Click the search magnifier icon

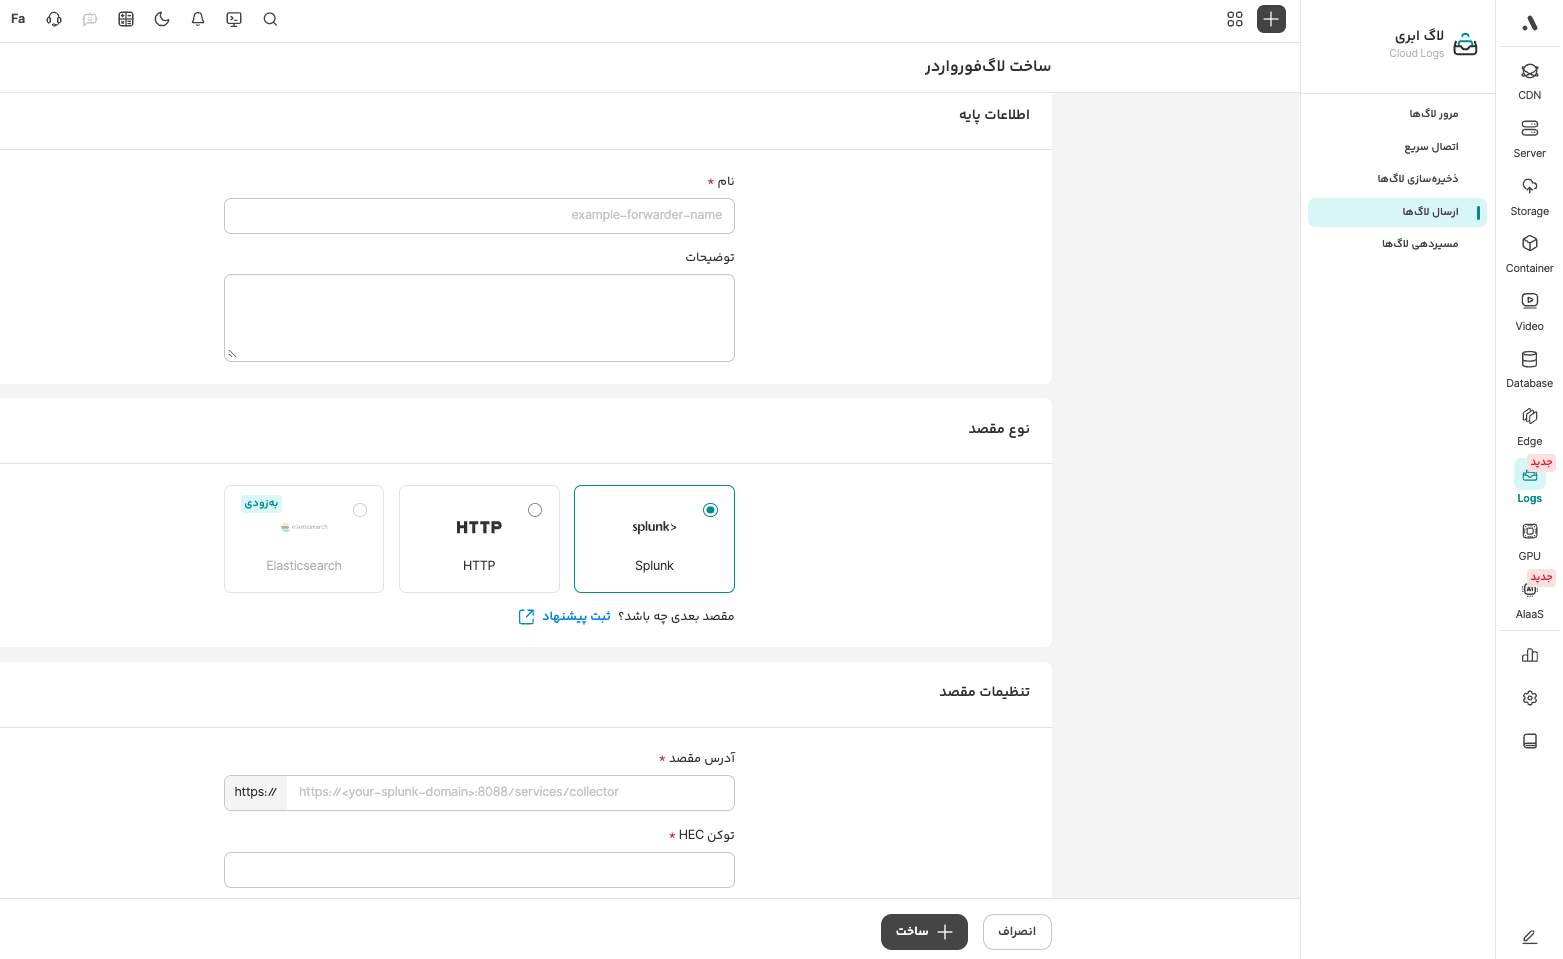270,19
